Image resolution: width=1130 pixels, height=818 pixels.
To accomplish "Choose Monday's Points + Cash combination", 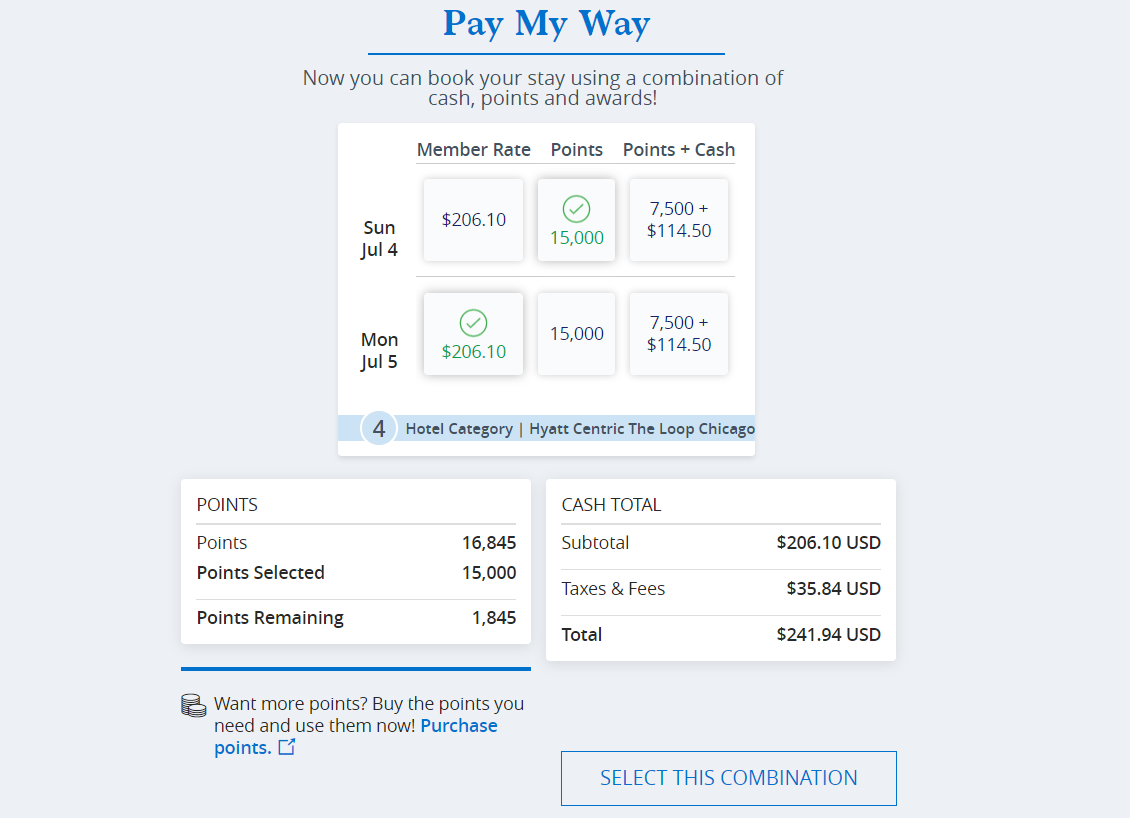I will [679, 333].
